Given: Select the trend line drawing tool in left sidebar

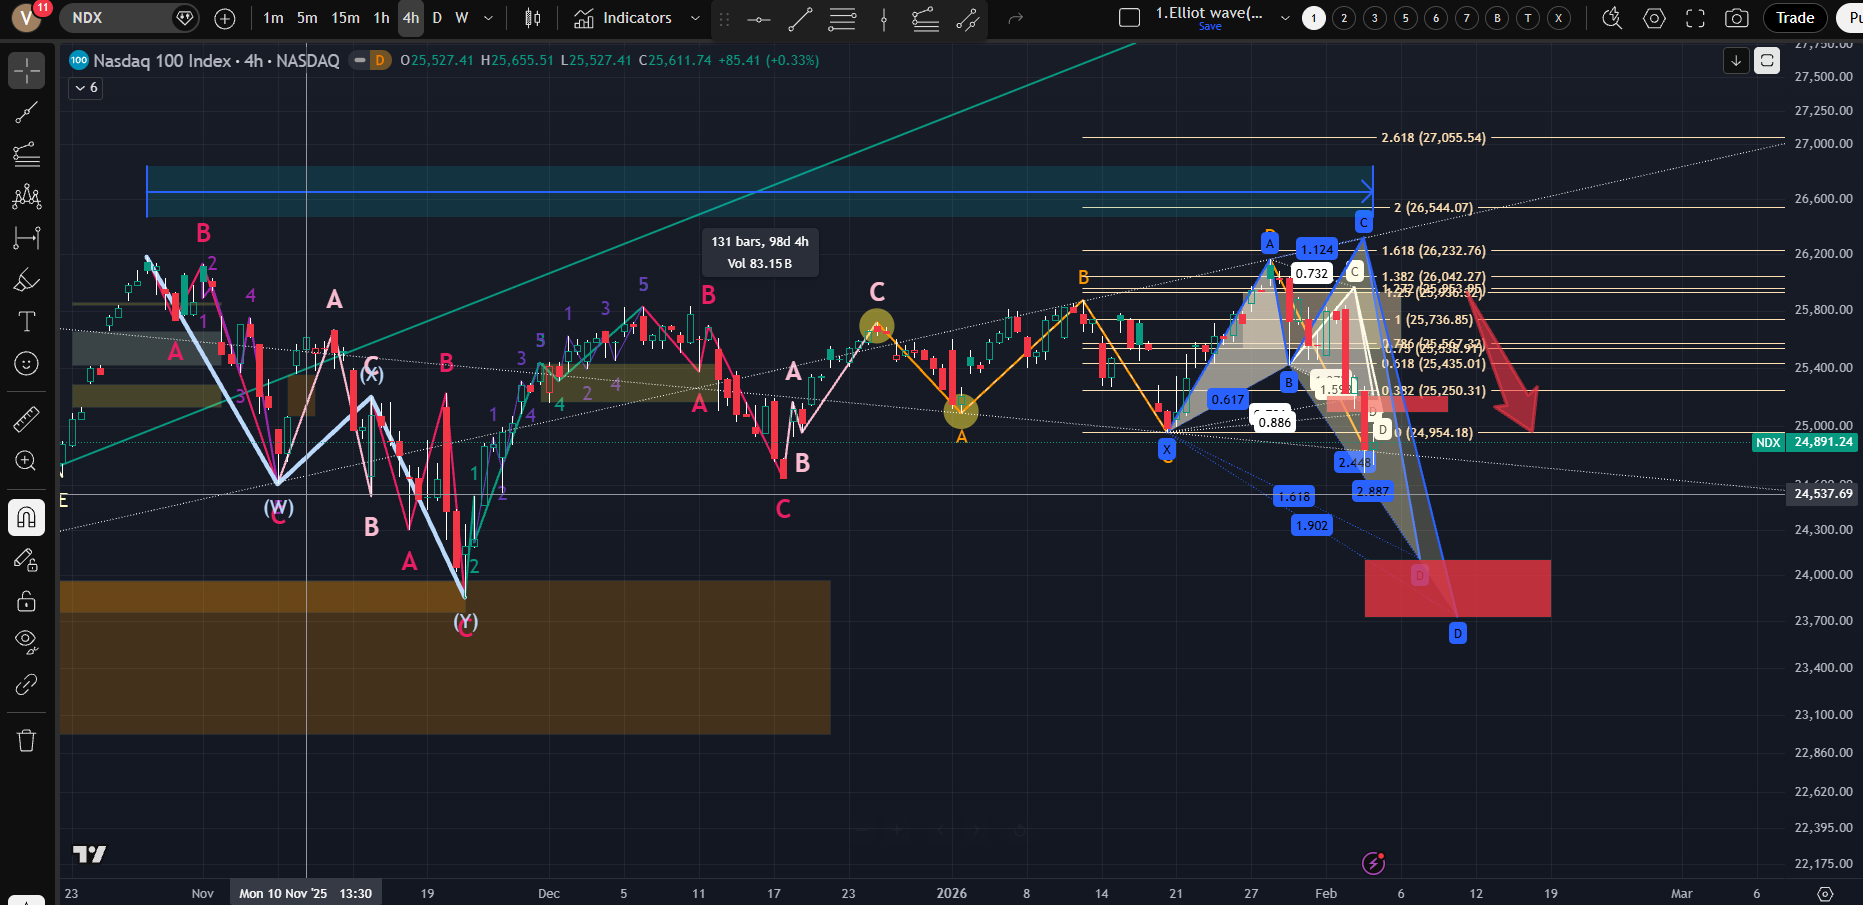Looking at the screenshot, I should click(x=27, y=113).
